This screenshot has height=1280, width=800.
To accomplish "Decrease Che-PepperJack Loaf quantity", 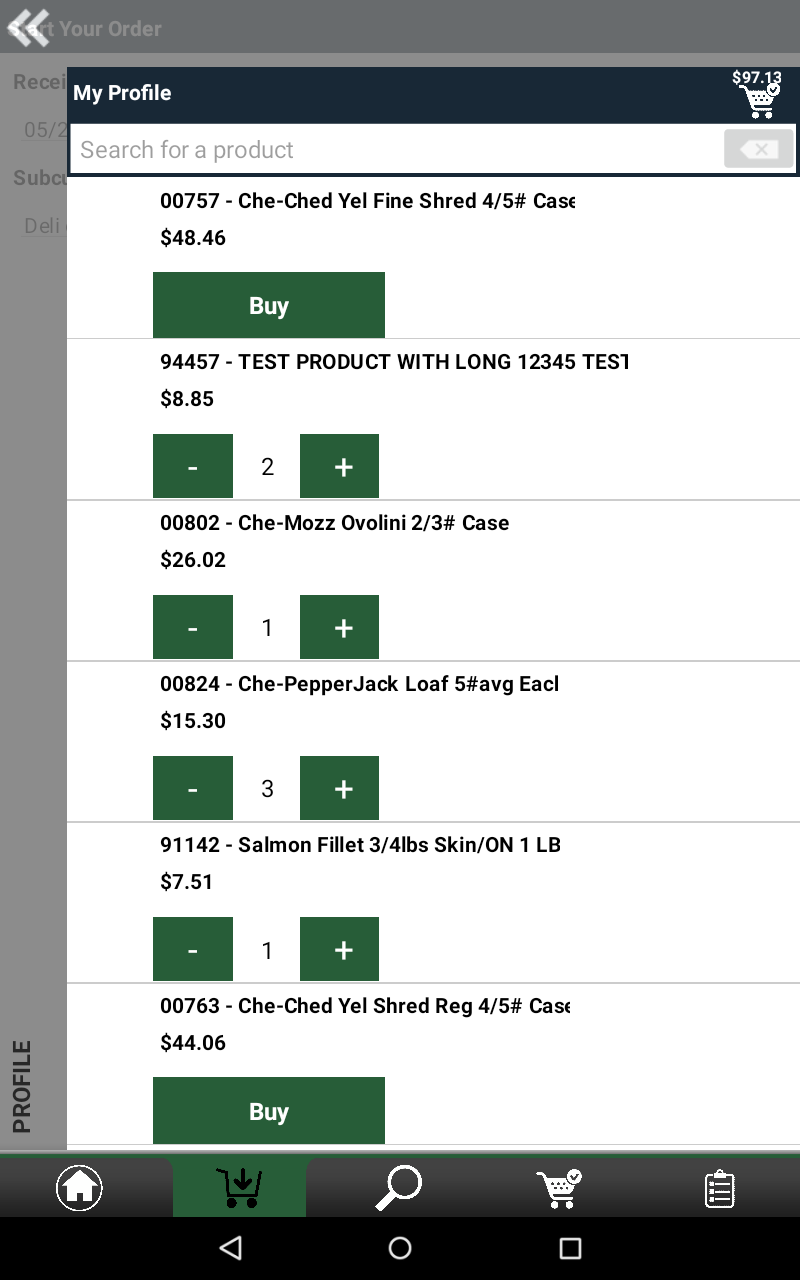I will 193,788.
